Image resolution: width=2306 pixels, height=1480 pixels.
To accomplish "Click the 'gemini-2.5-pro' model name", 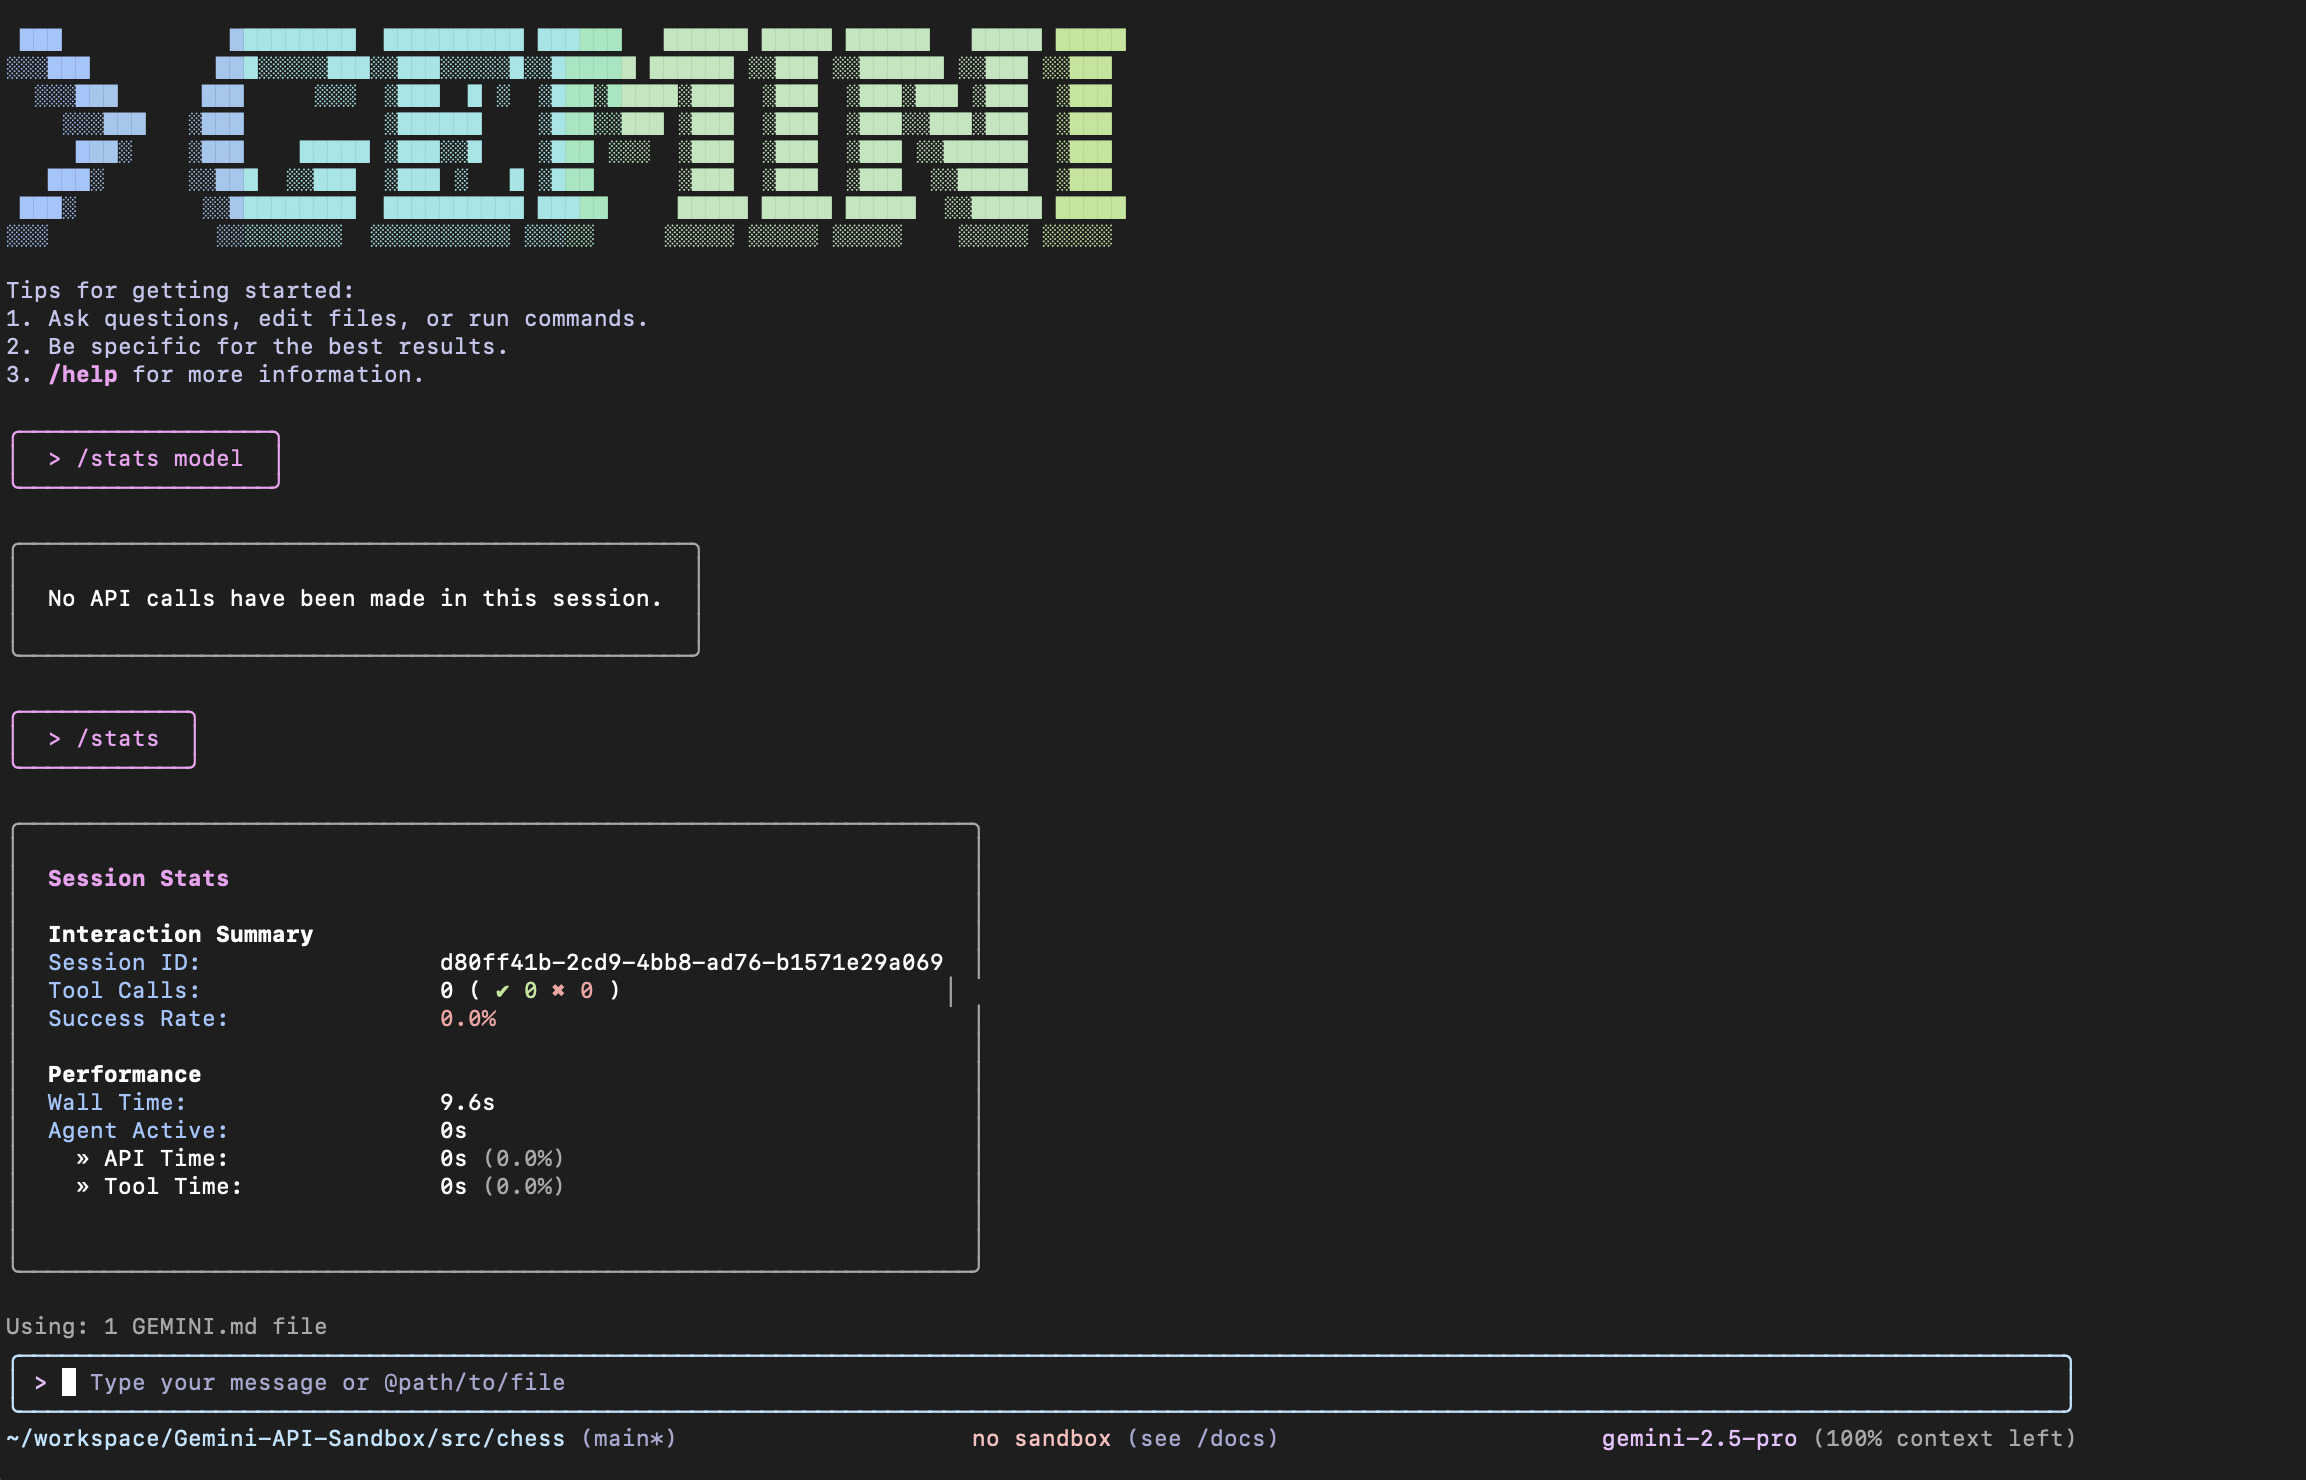I will [1699, 1438].
